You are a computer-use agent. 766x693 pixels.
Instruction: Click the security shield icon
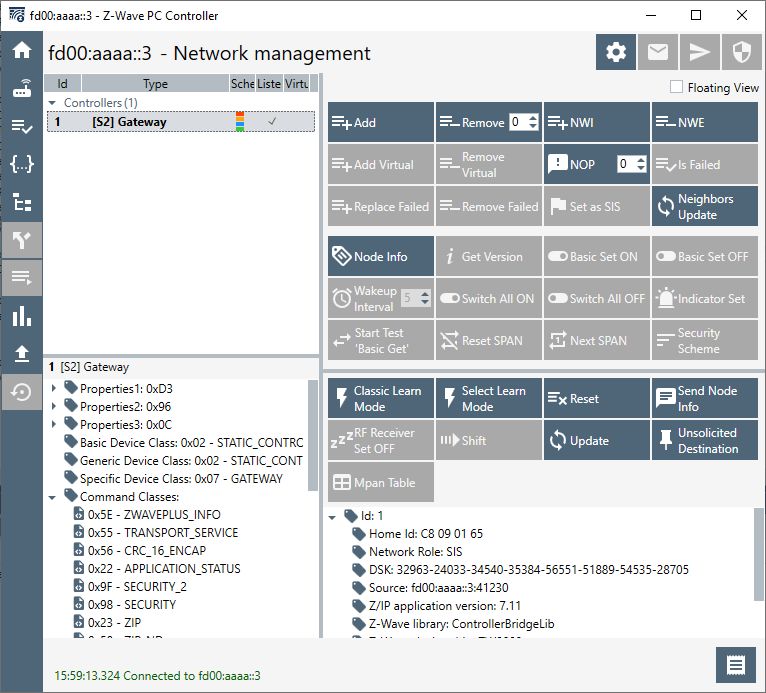(742, 52)
